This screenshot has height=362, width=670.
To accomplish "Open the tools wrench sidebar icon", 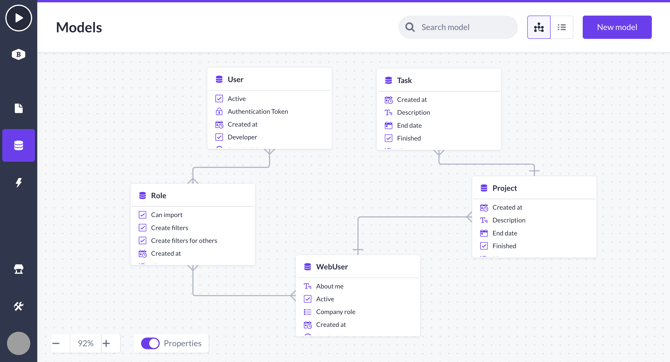I will [18, 306].
